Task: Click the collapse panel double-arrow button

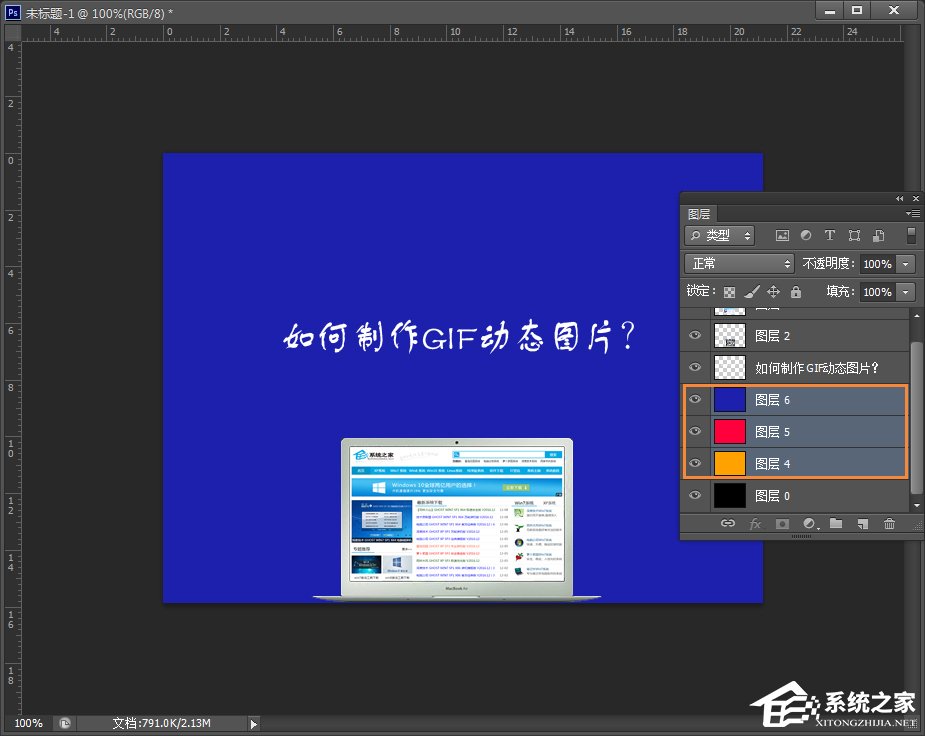Action: [x=898, y=199]
